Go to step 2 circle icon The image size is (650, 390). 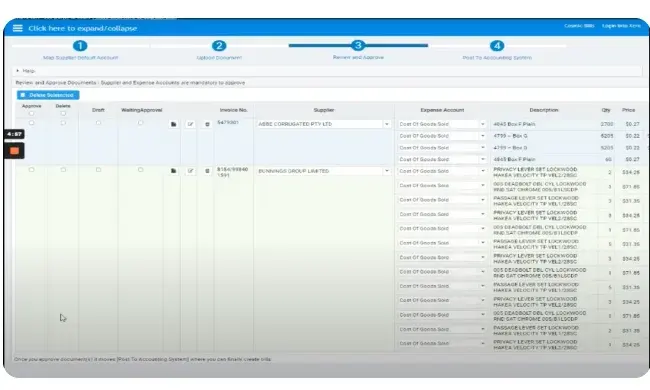pyautogui.click(x=219, y=46)
